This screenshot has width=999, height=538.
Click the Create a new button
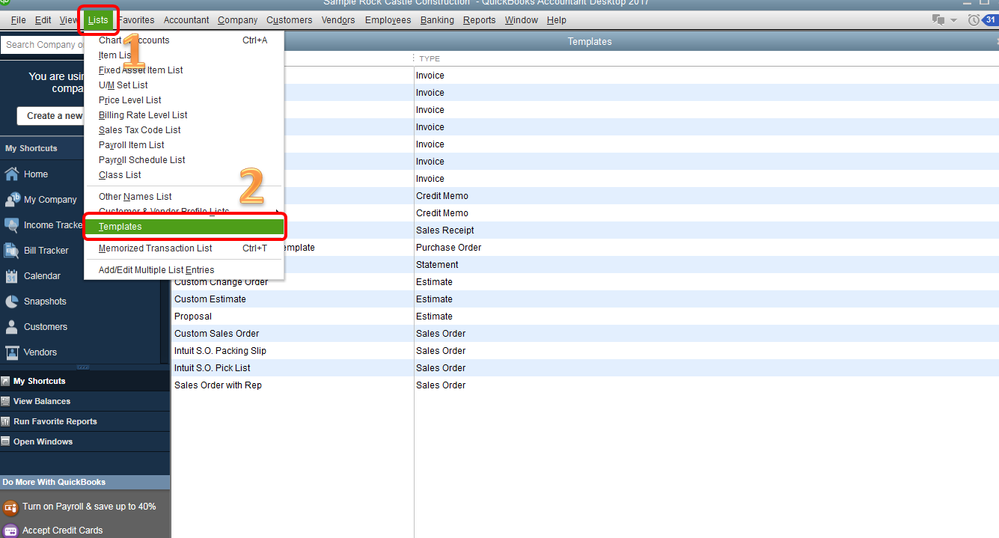(51, 115)
